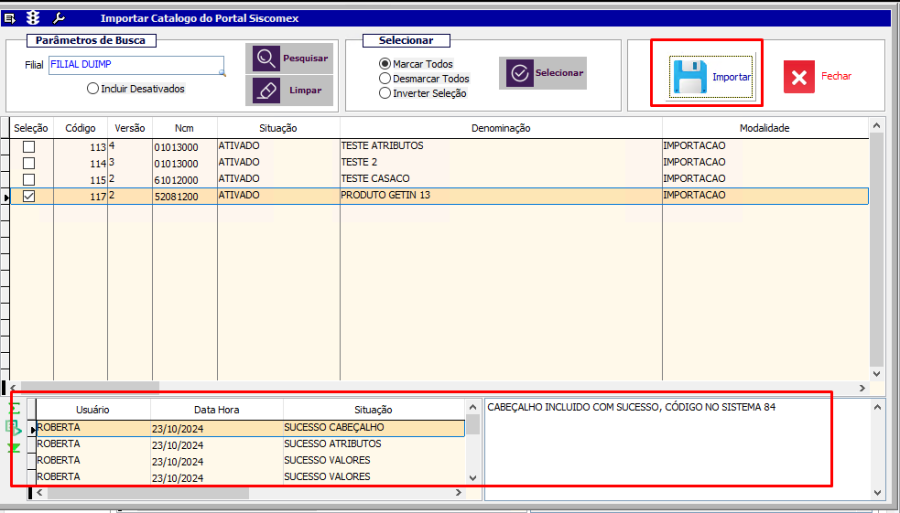Click the Pesquisar magnifier icon

point(266,58)
